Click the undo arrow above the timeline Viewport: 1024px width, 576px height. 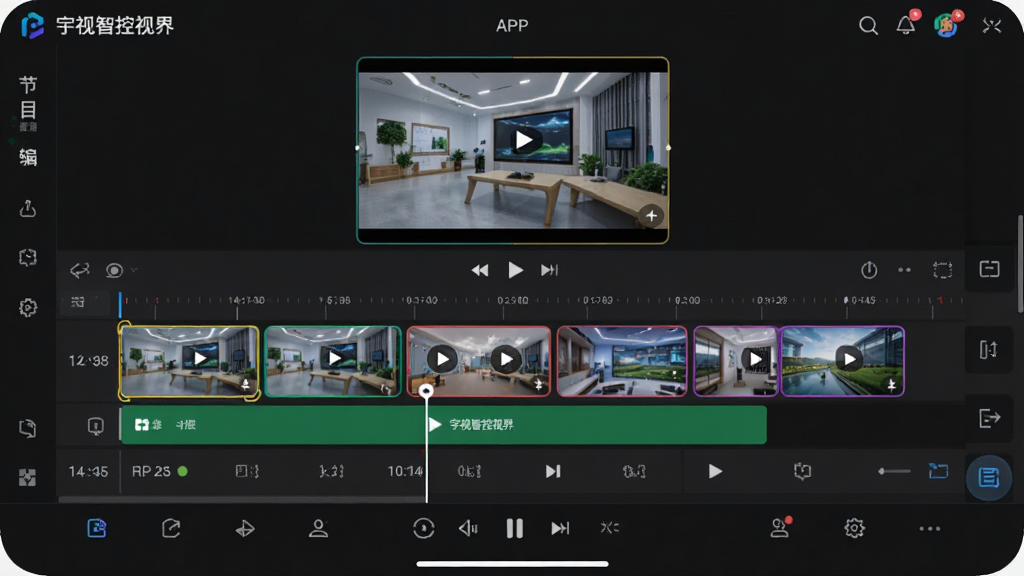(x=80, y=270)
